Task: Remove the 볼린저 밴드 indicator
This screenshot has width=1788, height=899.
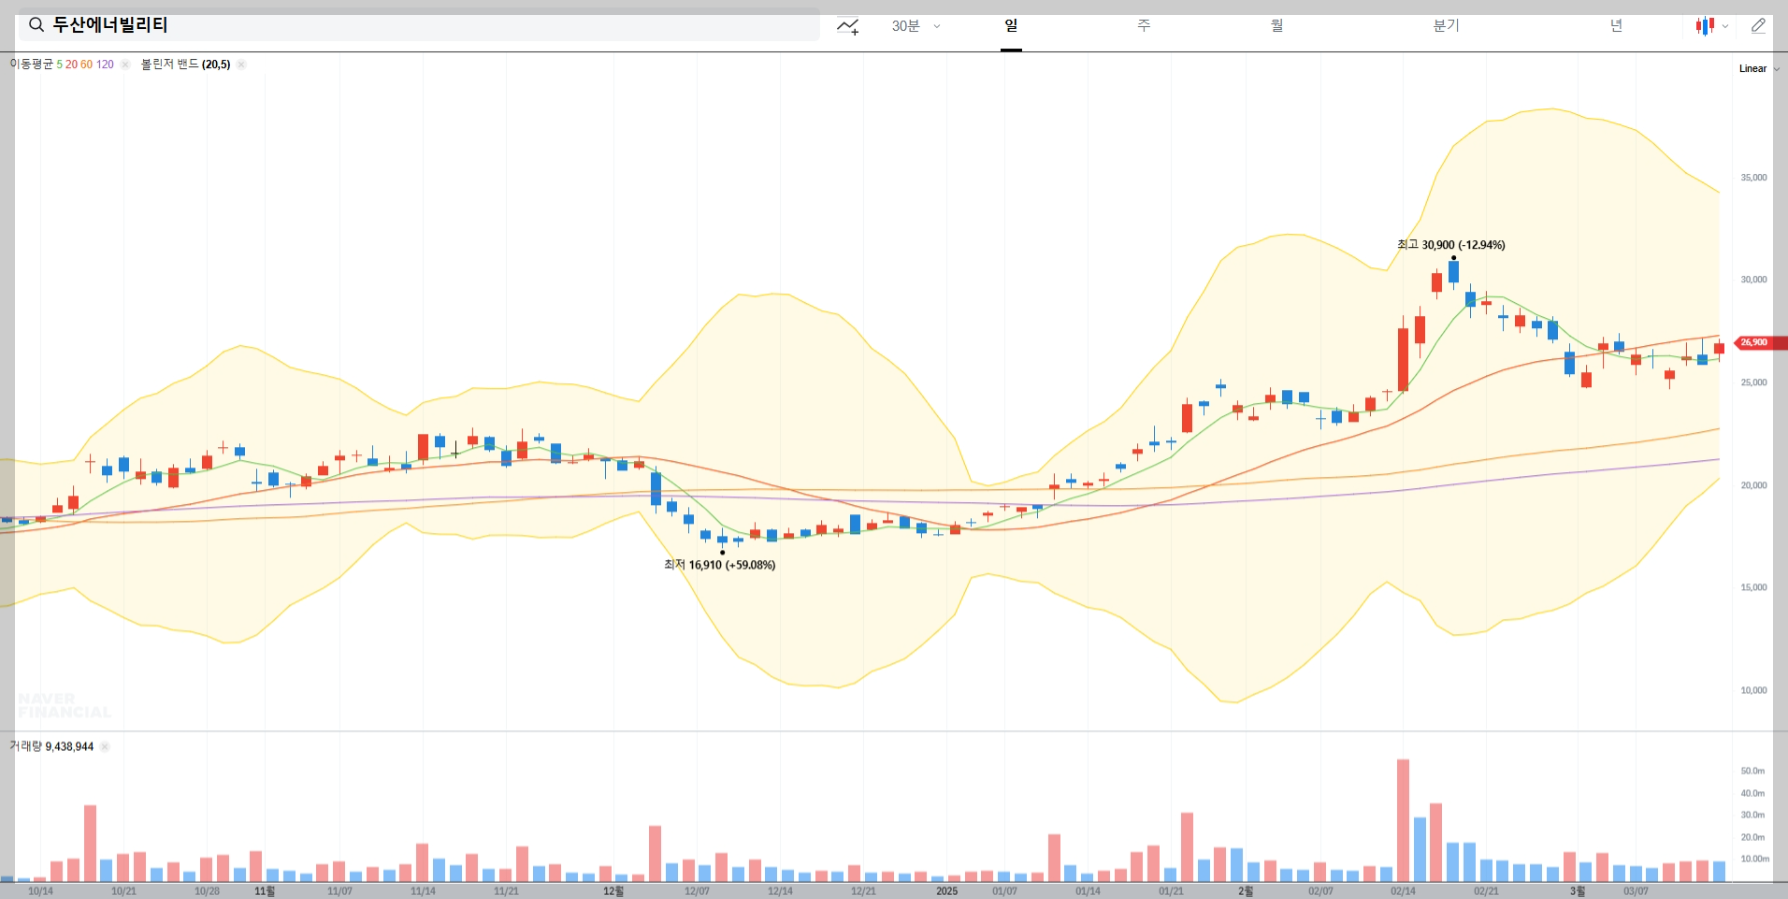Action: (241, 64)
